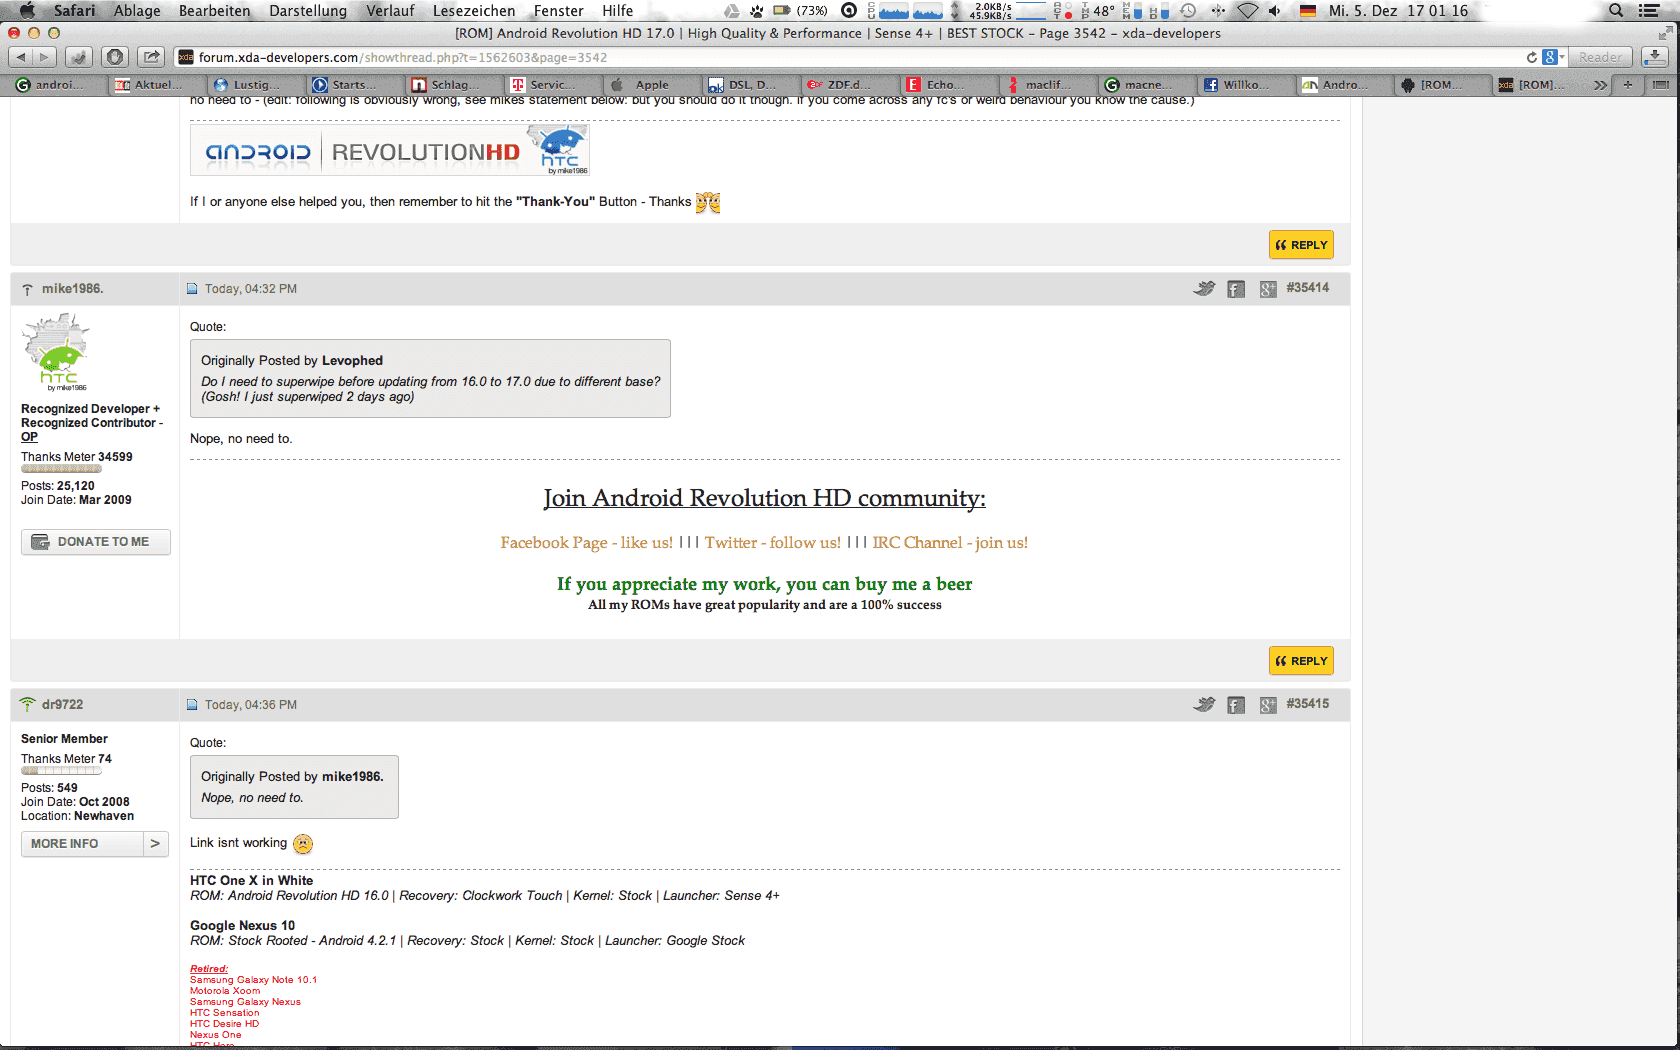The height and width of the screenshot is (1050, 1680).
Task: Share post #35414 on Facebook
Action: pos(1236,289)
